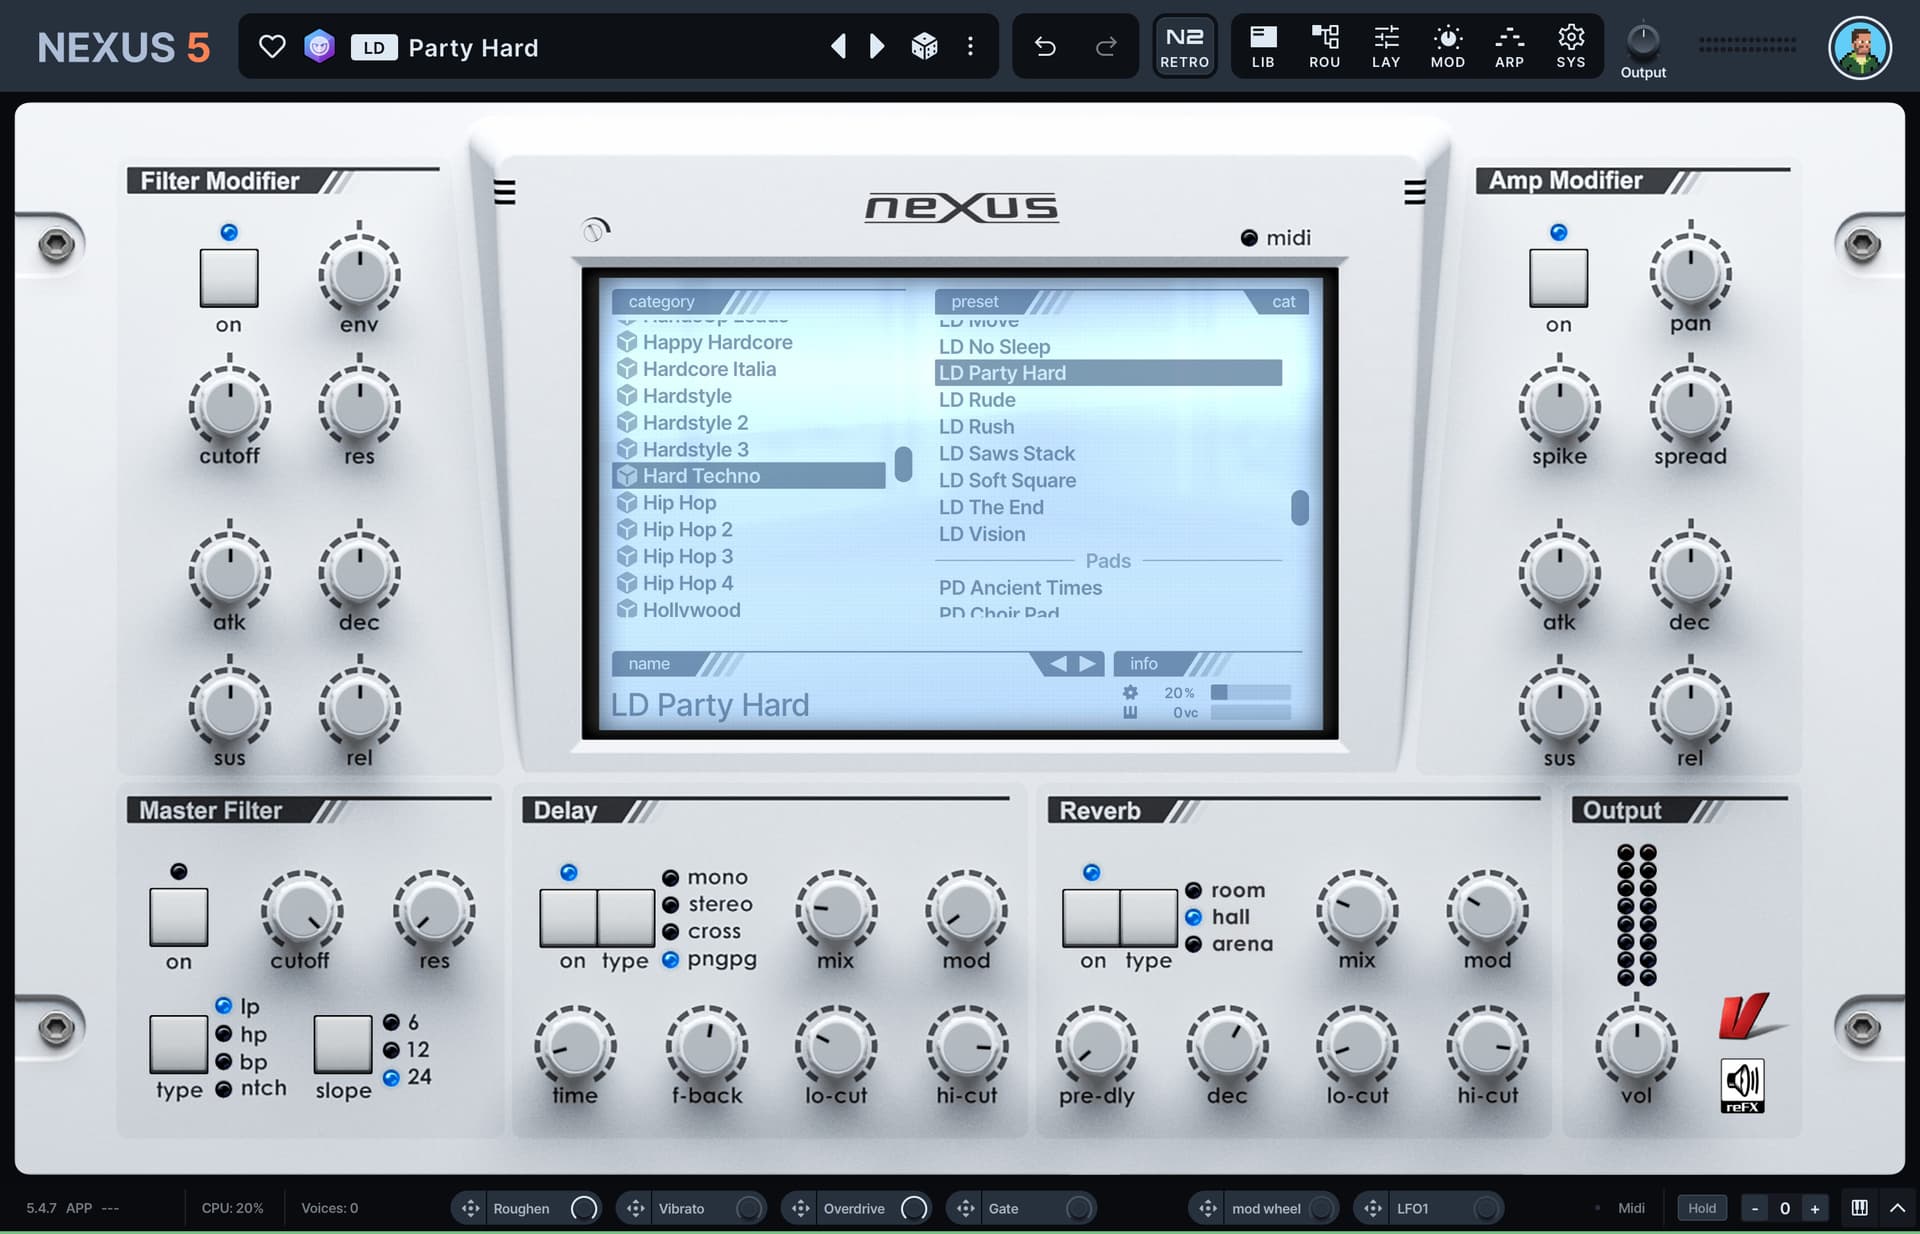The image size is (1920, 1234).
Task: Open the Library with the LIB icon
Action: (1263, 46)
